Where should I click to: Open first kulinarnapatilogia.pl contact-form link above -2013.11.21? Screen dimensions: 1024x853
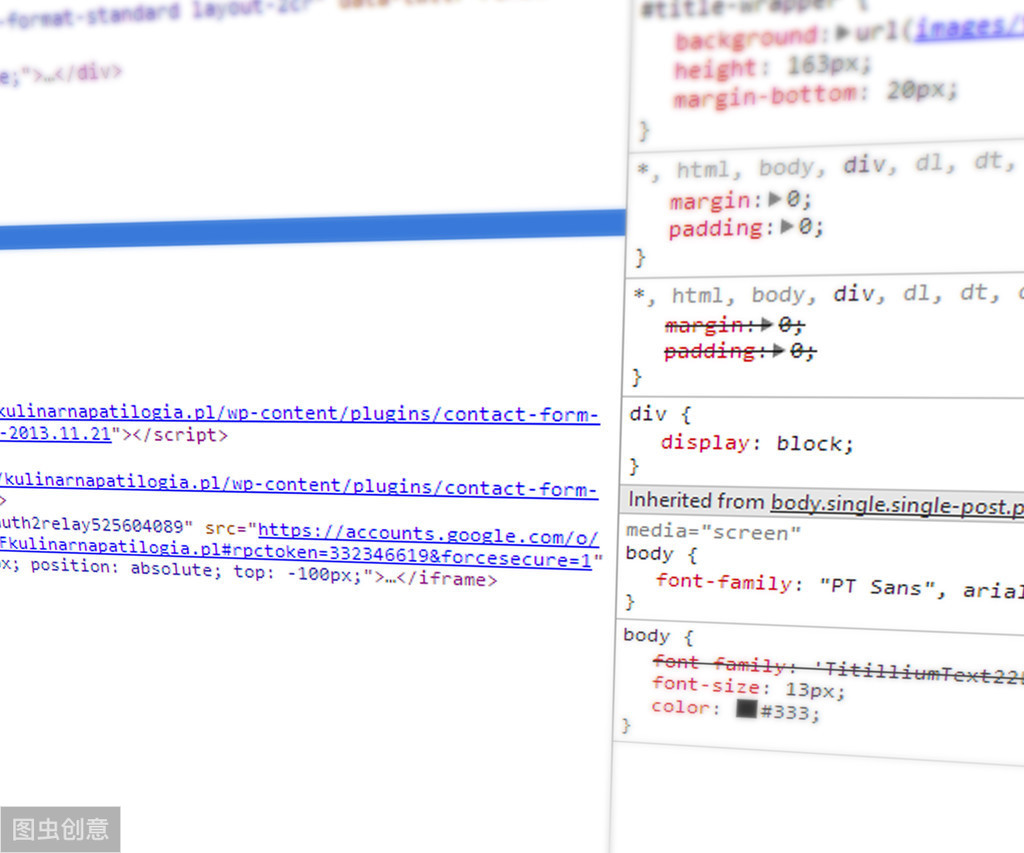click(x=299, y=413)
